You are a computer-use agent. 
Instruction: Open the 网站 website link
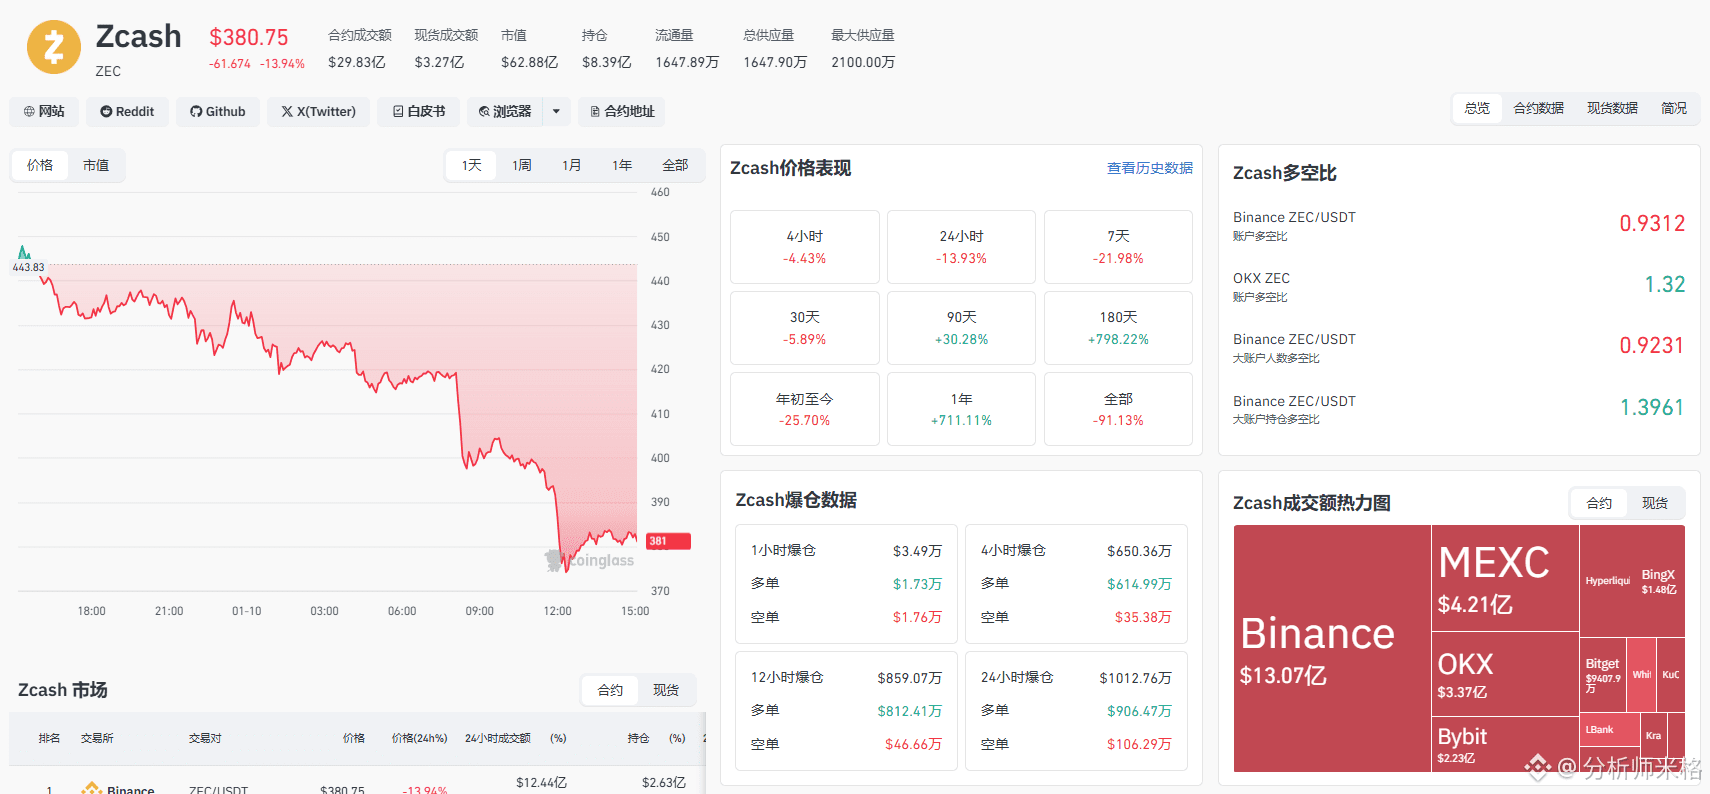point(44,111)
